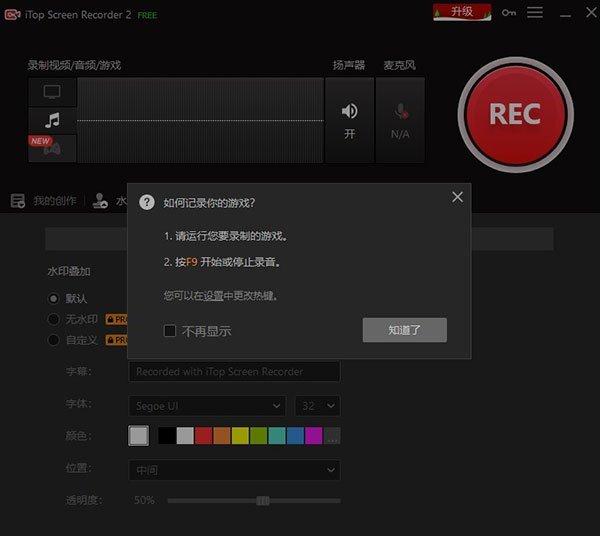
Task: Select the screen recording monitor icon
Action: (x=52, y=92)
